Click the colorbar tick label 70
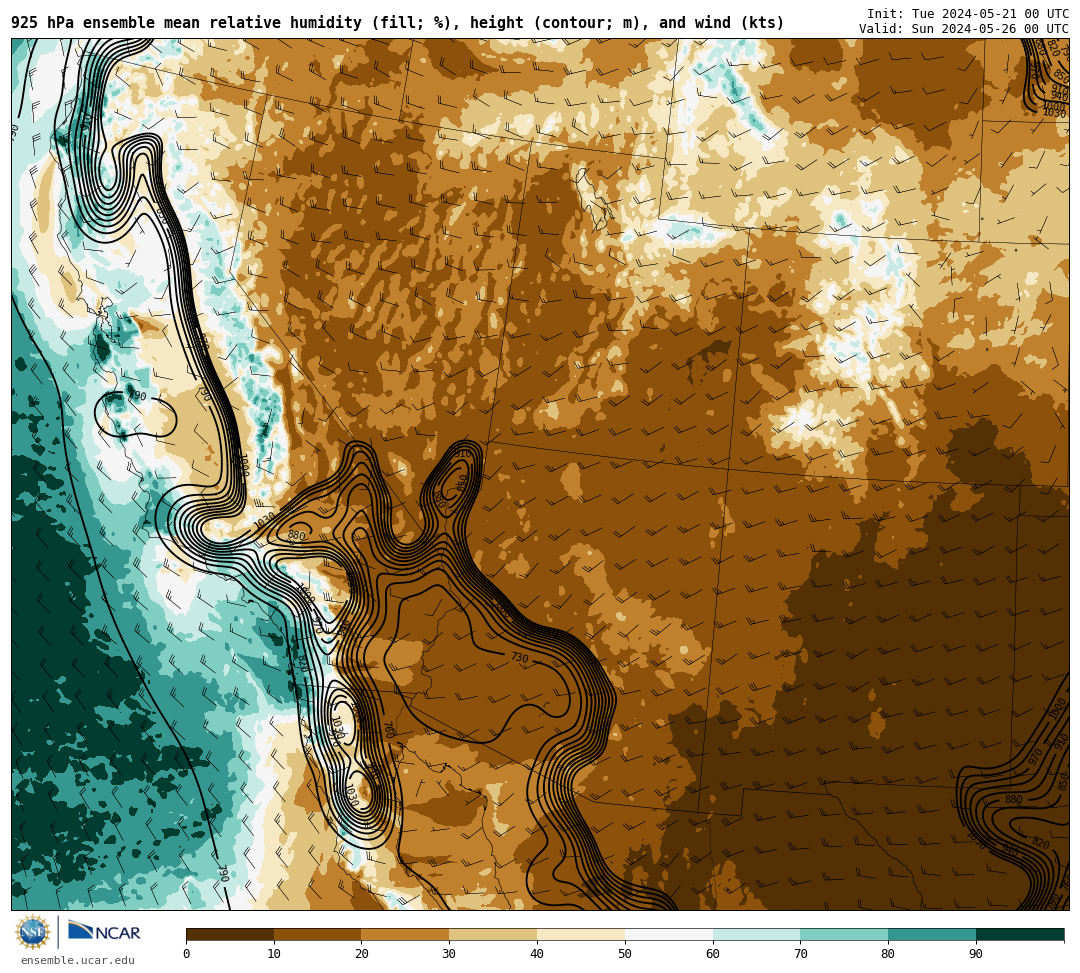This screenshot has width=1080, height=973. pos(800,954)
